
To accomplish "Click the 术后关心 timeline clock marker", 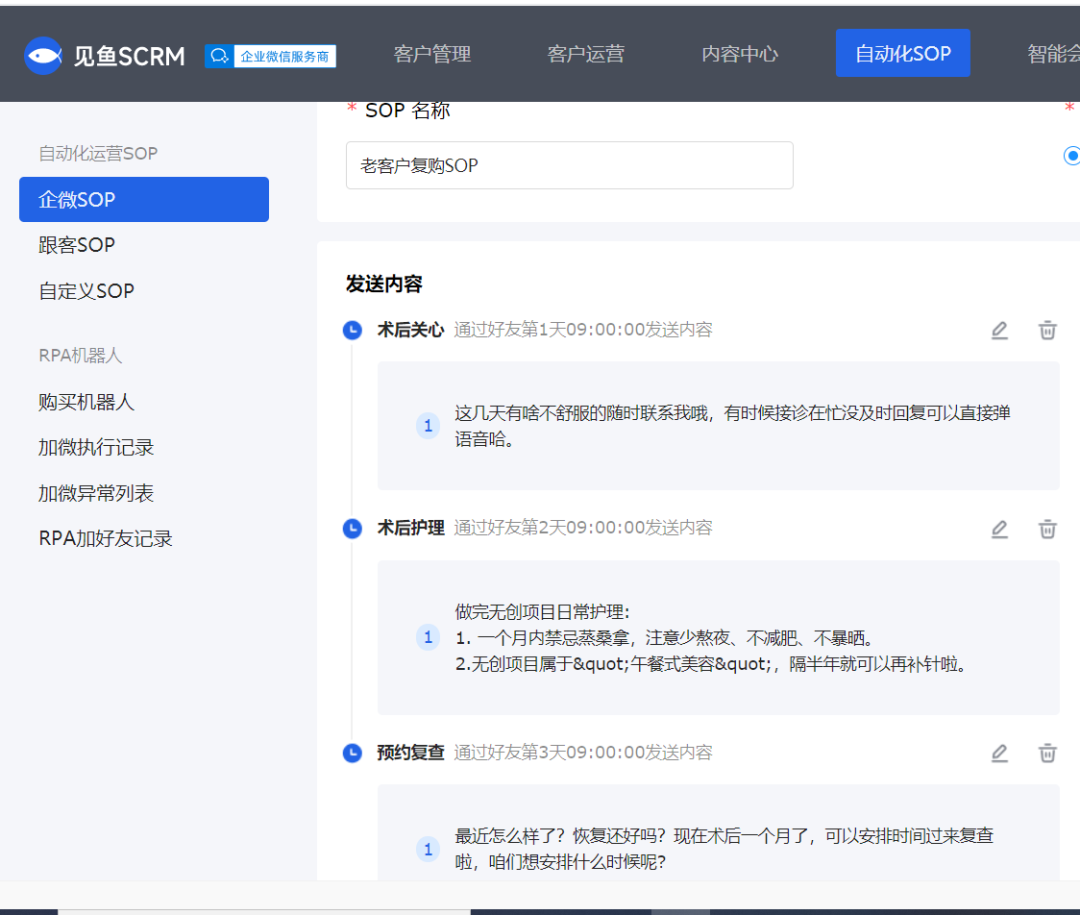I will tap(352, 330).
